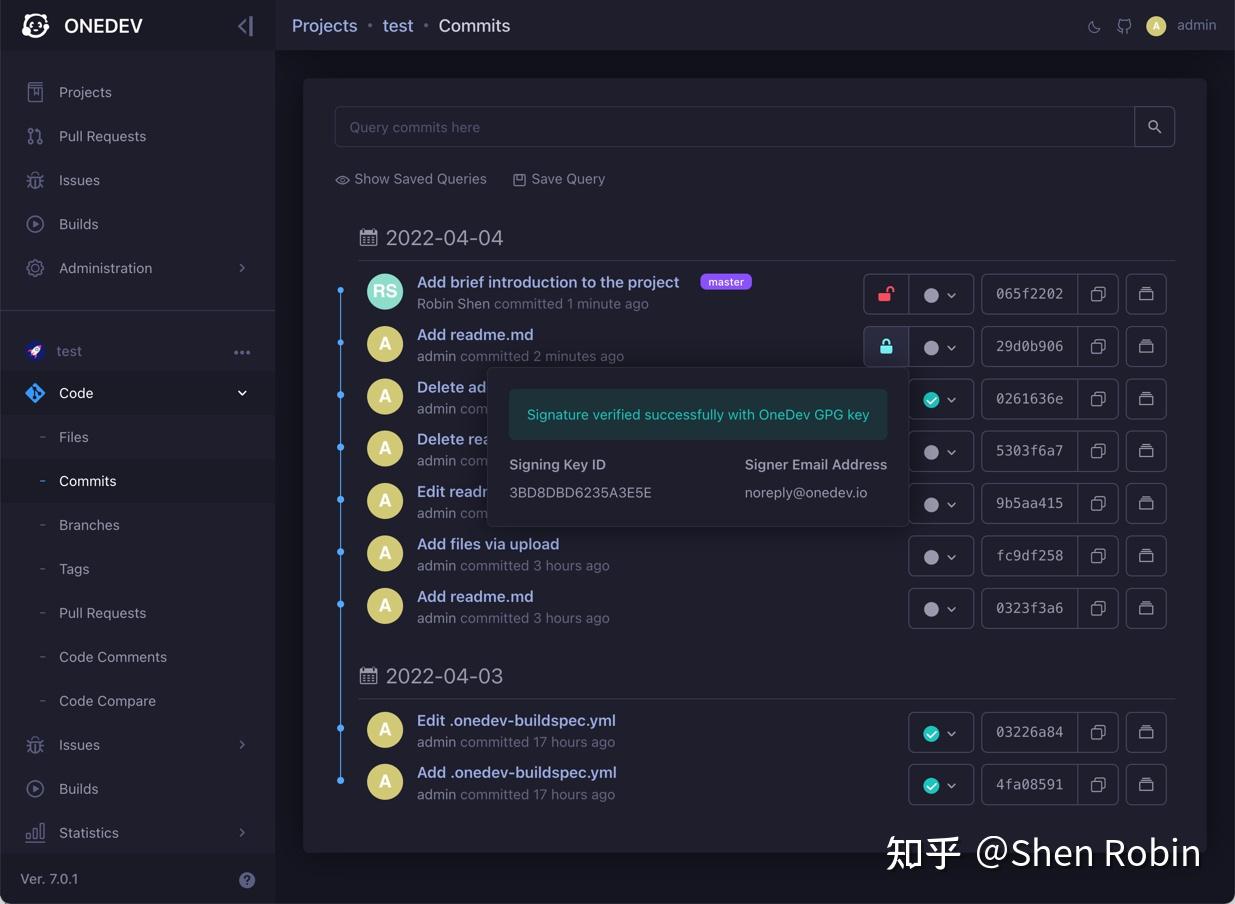This screenshot has height=904, width=1235.
Task: Copy commit hash 0323f3a6
Action: coord(1097,608)
